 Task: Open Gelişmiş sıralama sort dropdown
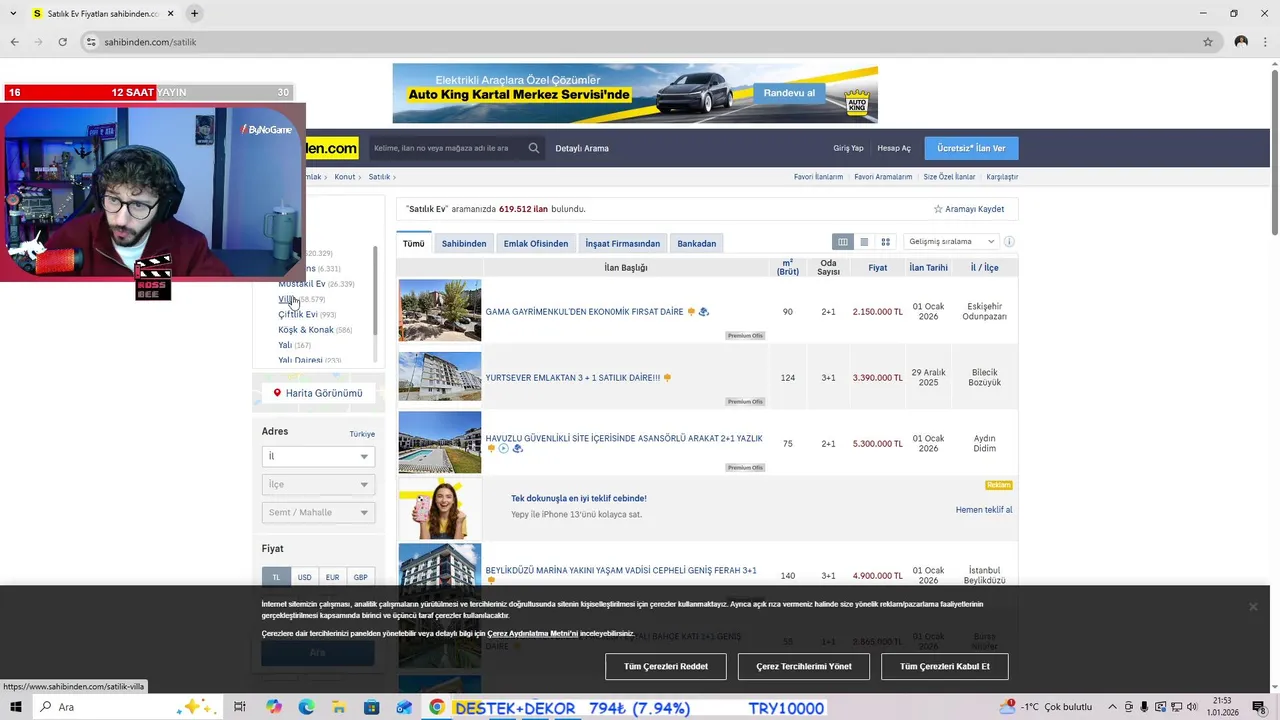[951, 242]
